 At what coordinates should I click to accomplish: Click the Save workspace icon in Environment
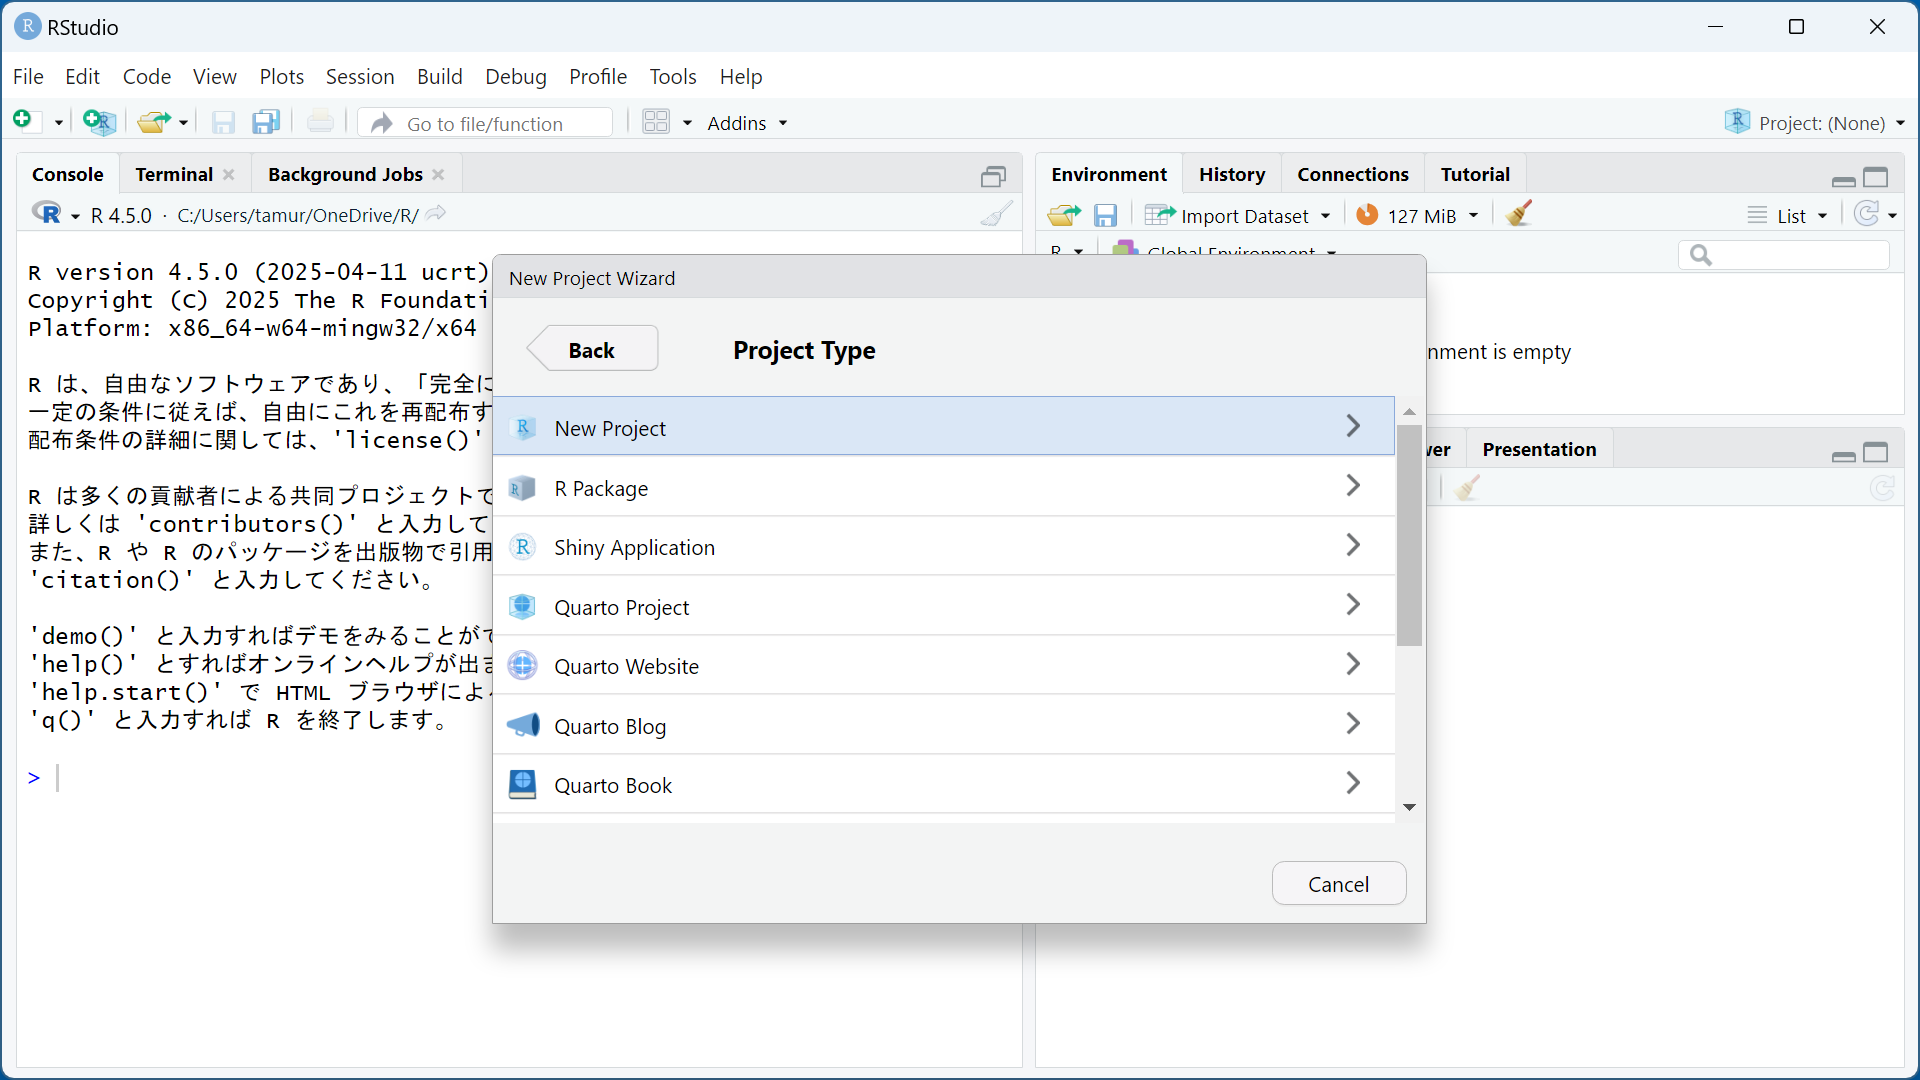pyautogui.click(x=1105, y=216)
